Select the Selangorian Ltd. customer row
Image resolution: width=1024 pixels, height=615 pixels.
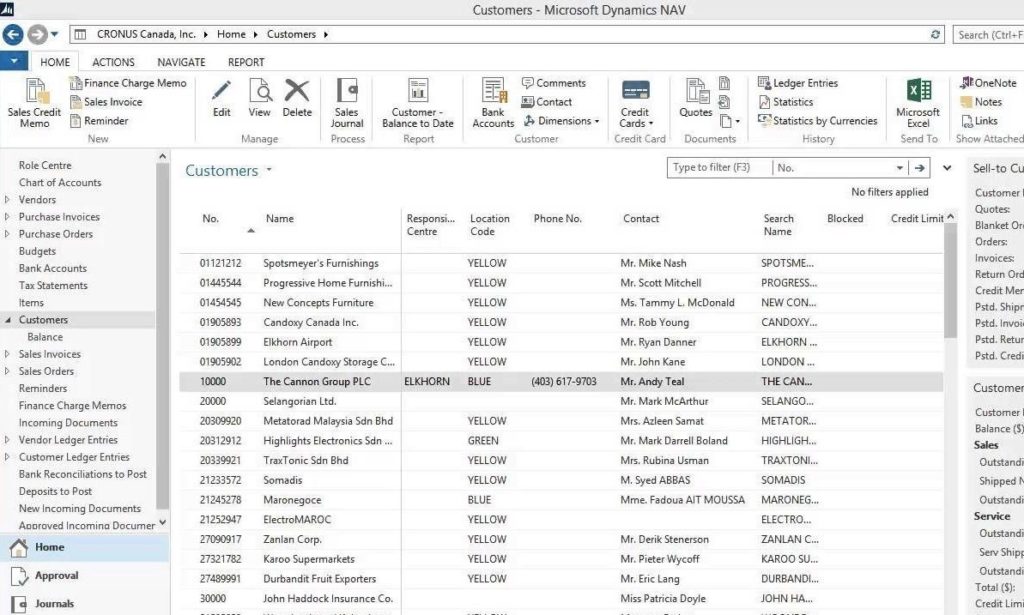point(561,402)
